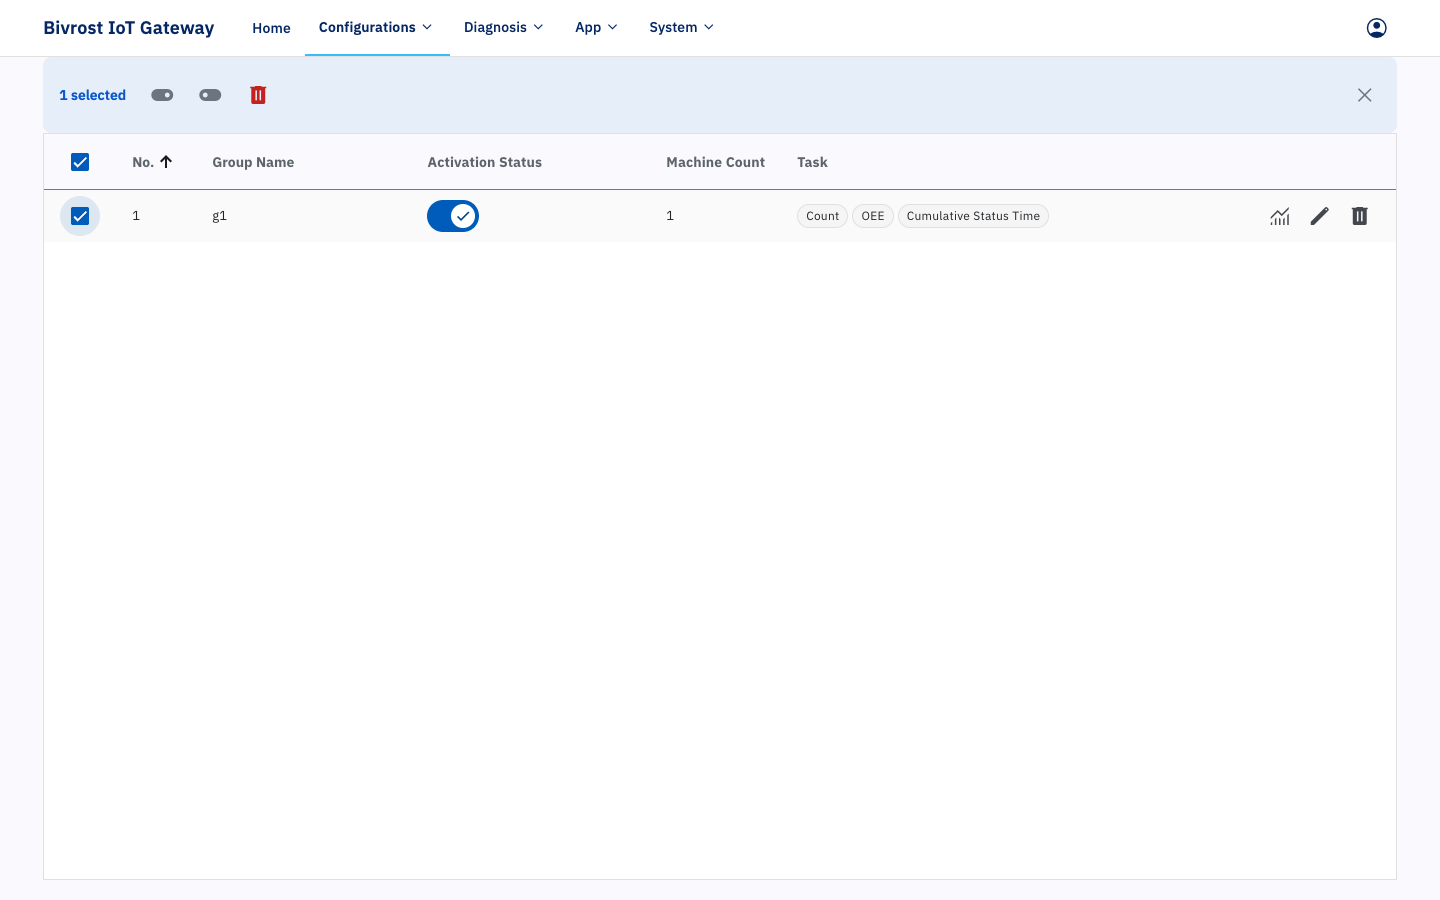Viewport: 1440px width, 900px height.
Task: Expand the Configurations menu
Action: [376, 28]
